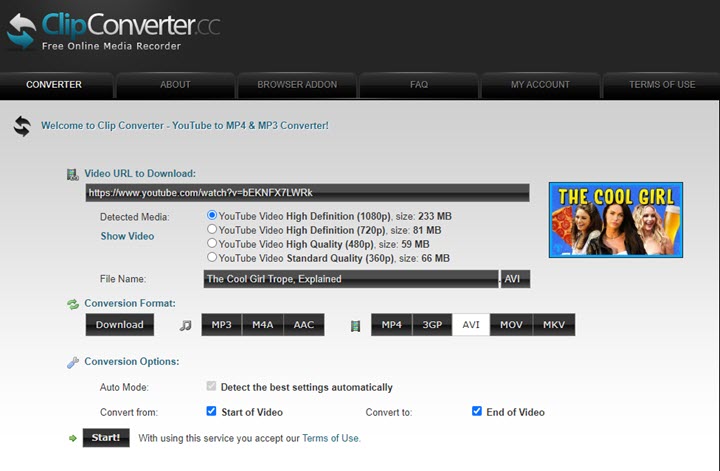Choose MKV conversion format
The image size is (720, 471).
(554, 325)
